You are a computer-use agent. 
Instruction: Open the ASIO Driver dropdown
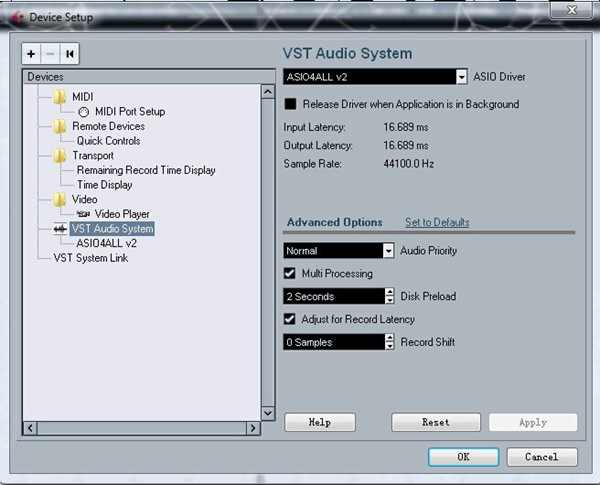[461, 77]
